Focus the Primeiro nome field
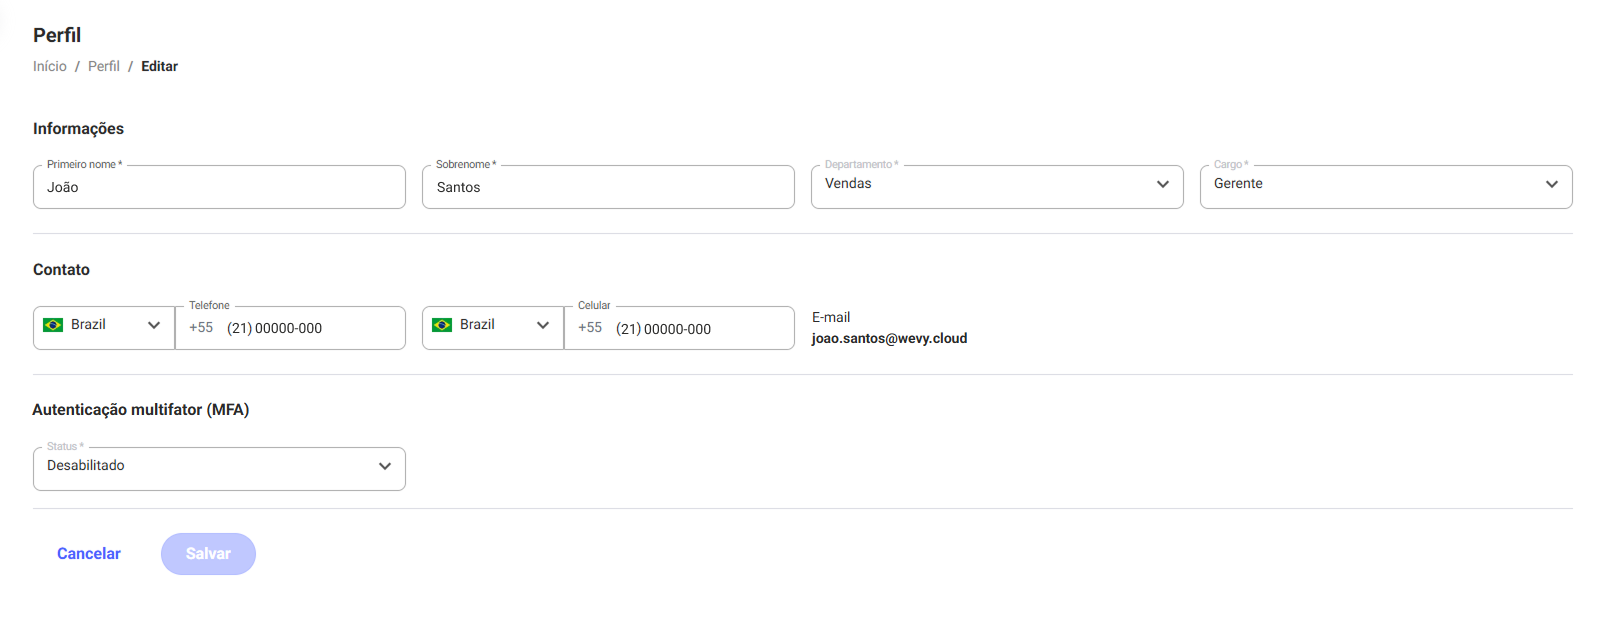 [x=219, y=187]
